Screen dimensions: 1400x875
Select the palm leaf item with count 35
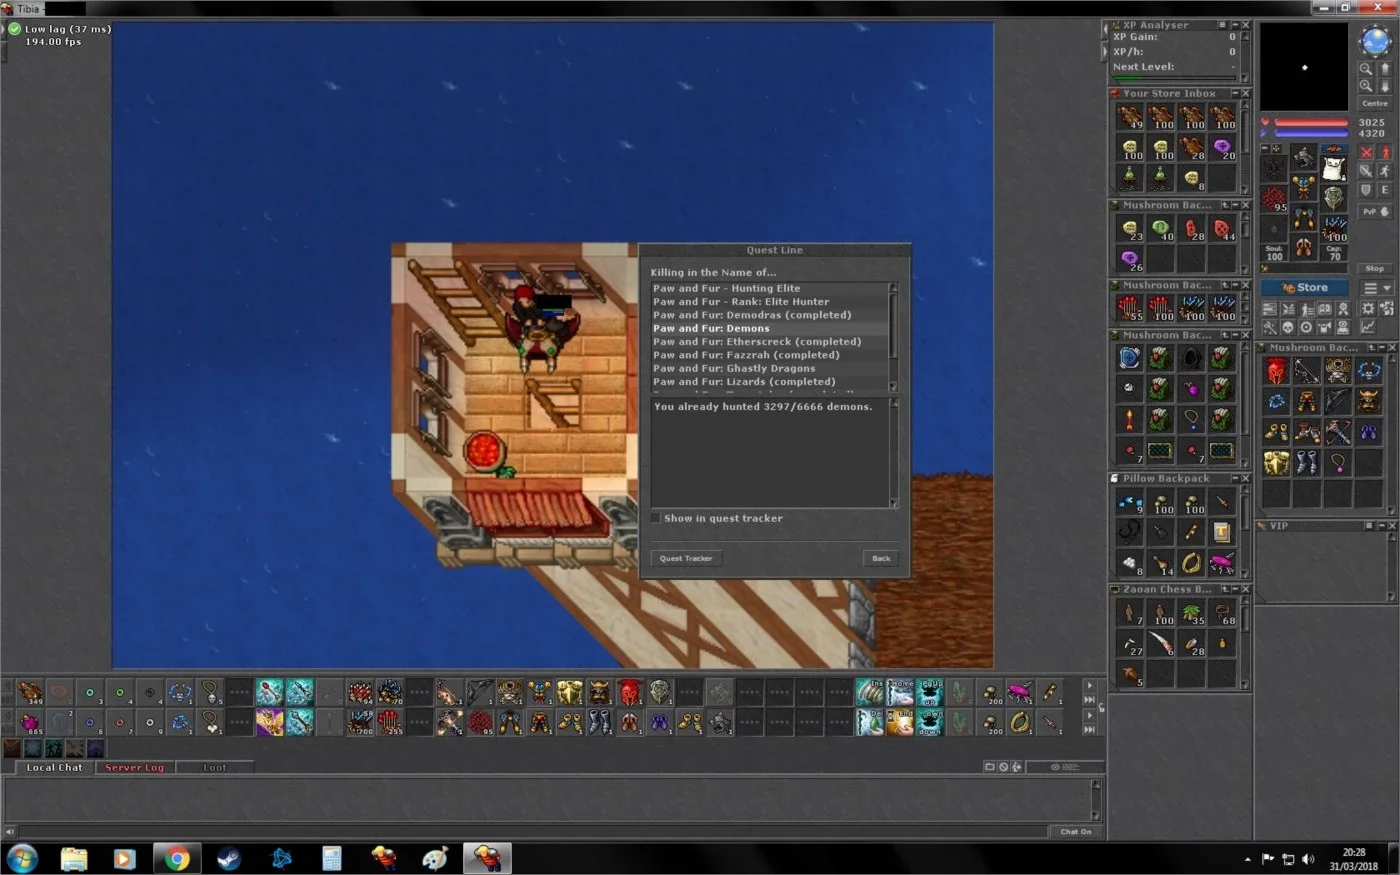pyautogui.click(x=1191, y=612)
